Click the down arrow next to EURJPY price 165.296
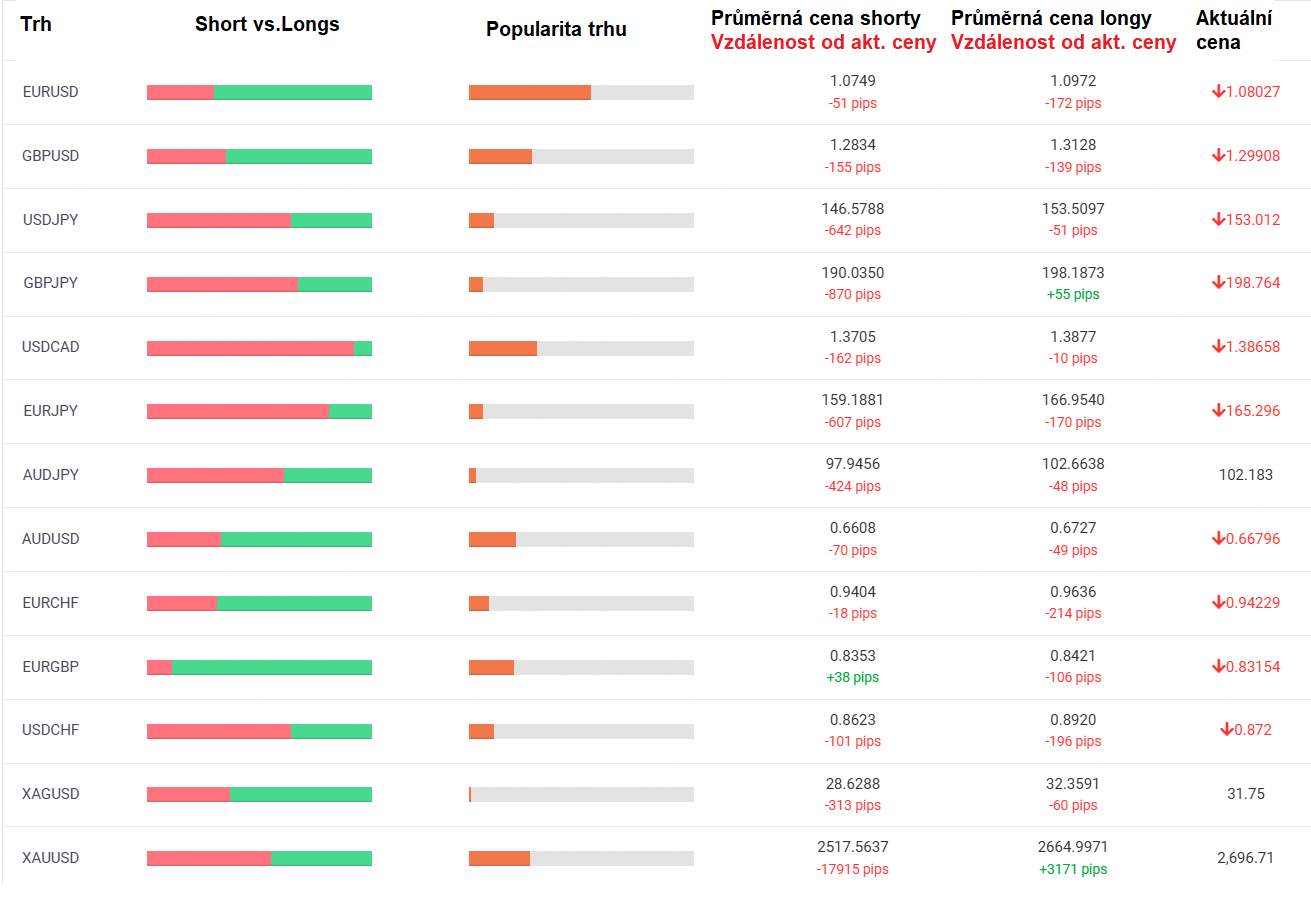The image size is (1311, 903). [x=1218, y=411]
